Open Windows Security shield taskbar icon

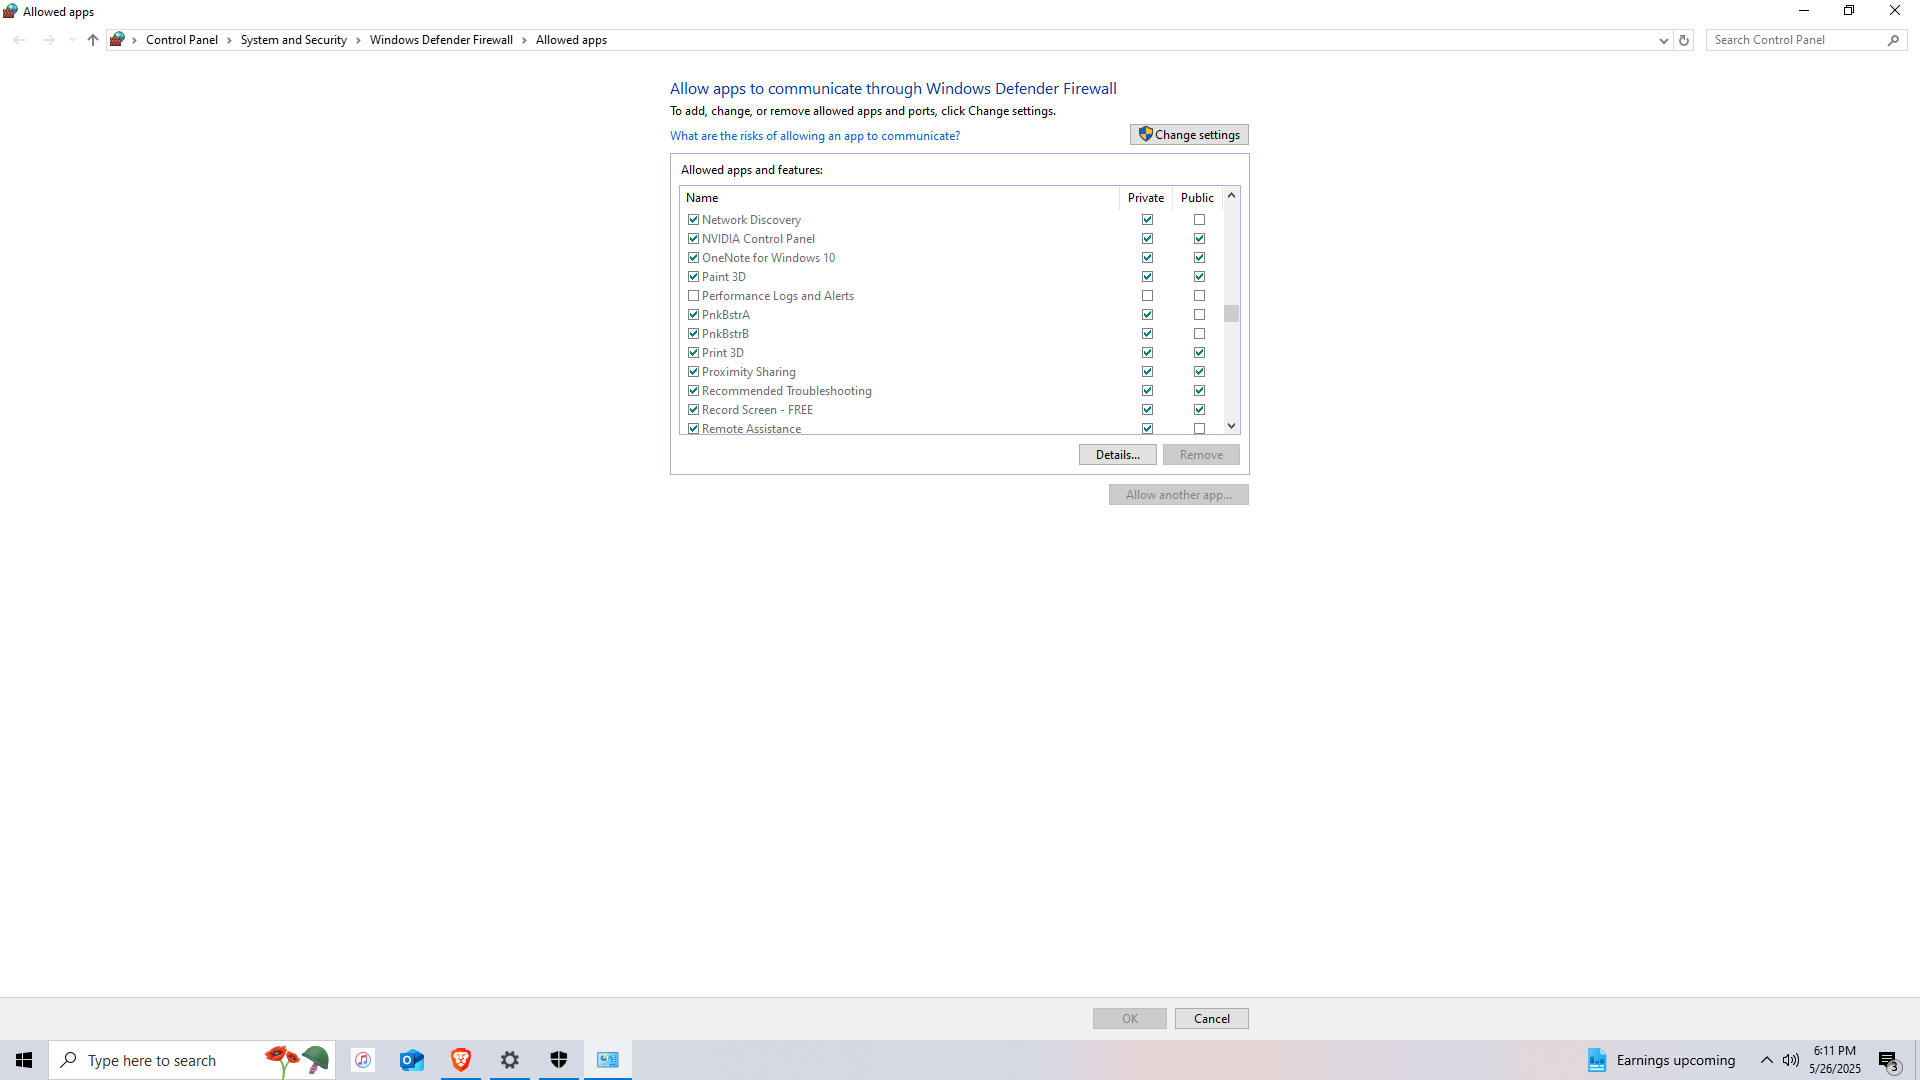pyautogui.click(x=559, y=1060)
